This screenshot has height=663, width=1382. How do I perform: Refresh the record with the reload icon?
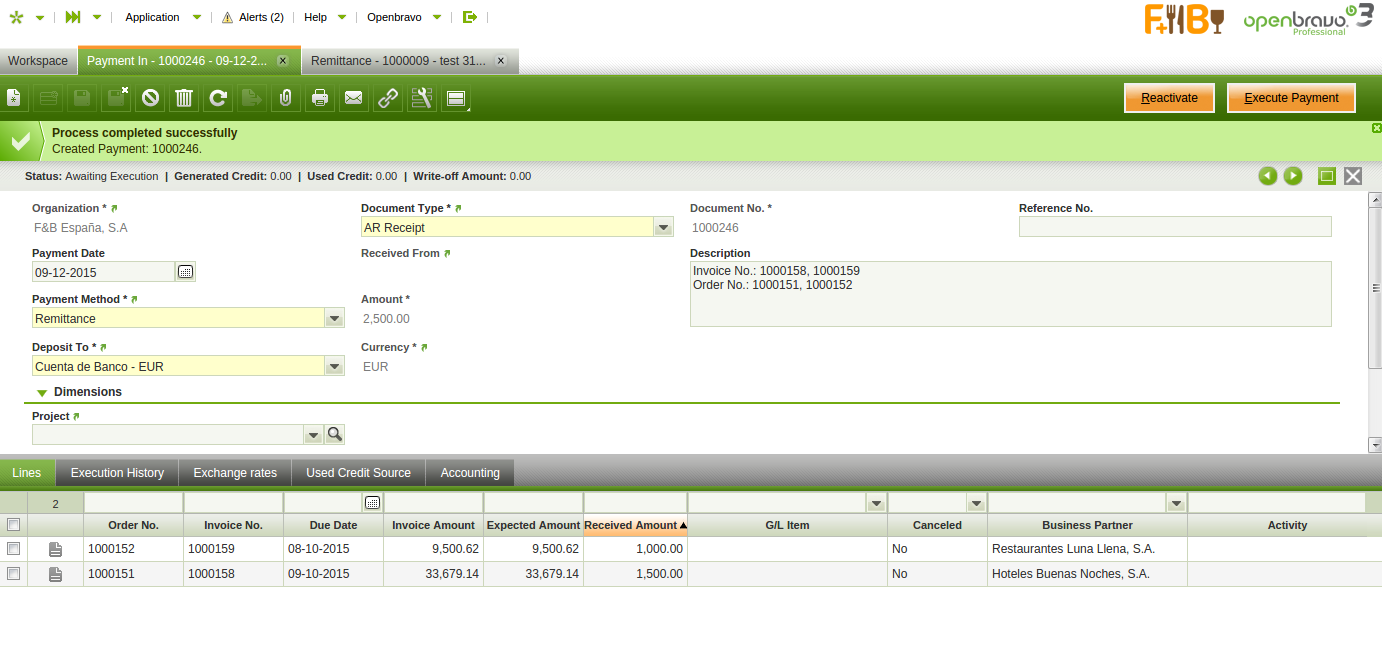coord(218,98)
